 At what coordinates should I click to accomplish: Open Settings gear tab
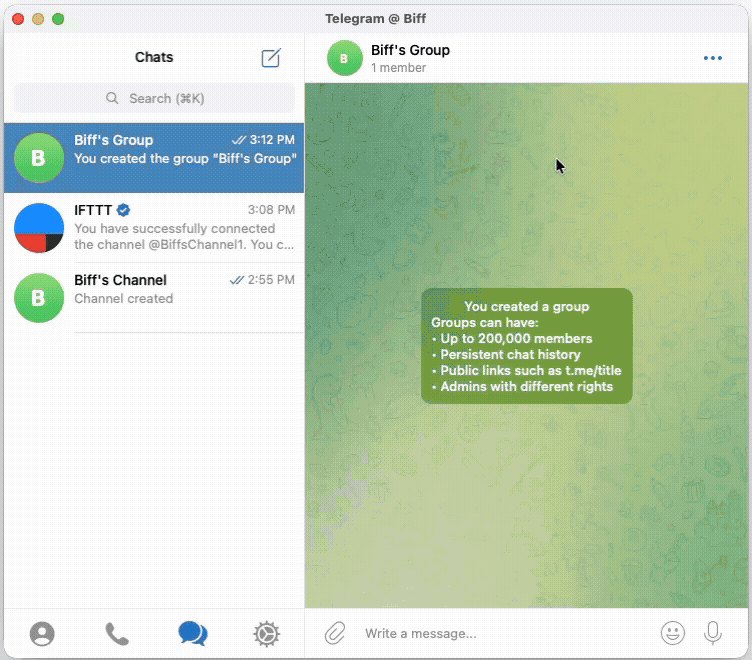point(266,634)
